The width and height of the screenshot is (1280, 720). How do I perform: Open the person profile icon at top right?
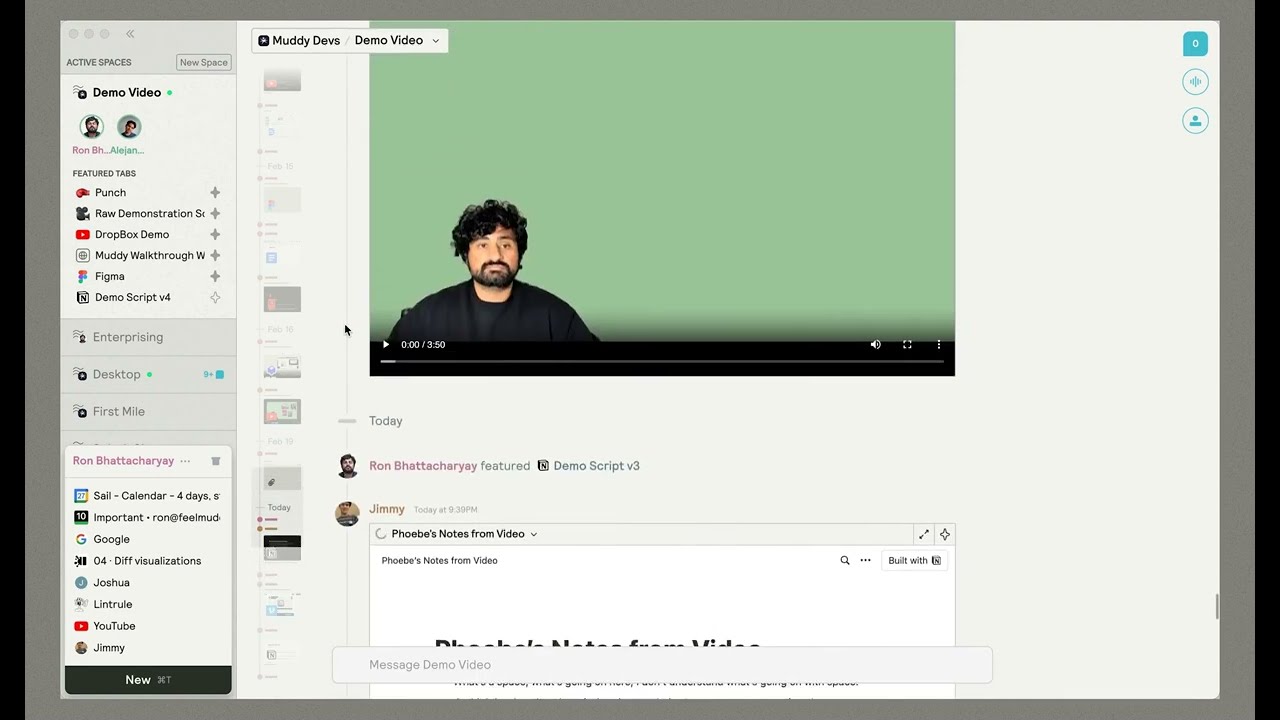[1195, 121]
